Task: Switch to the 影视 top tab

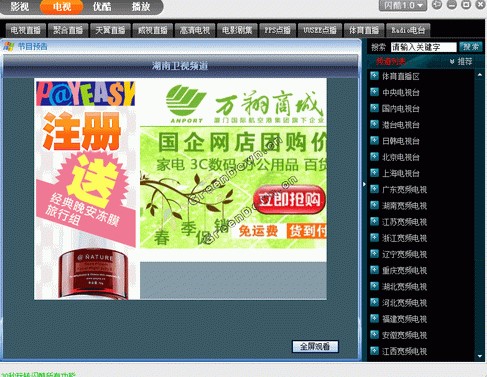Action: tap(19, 6)
